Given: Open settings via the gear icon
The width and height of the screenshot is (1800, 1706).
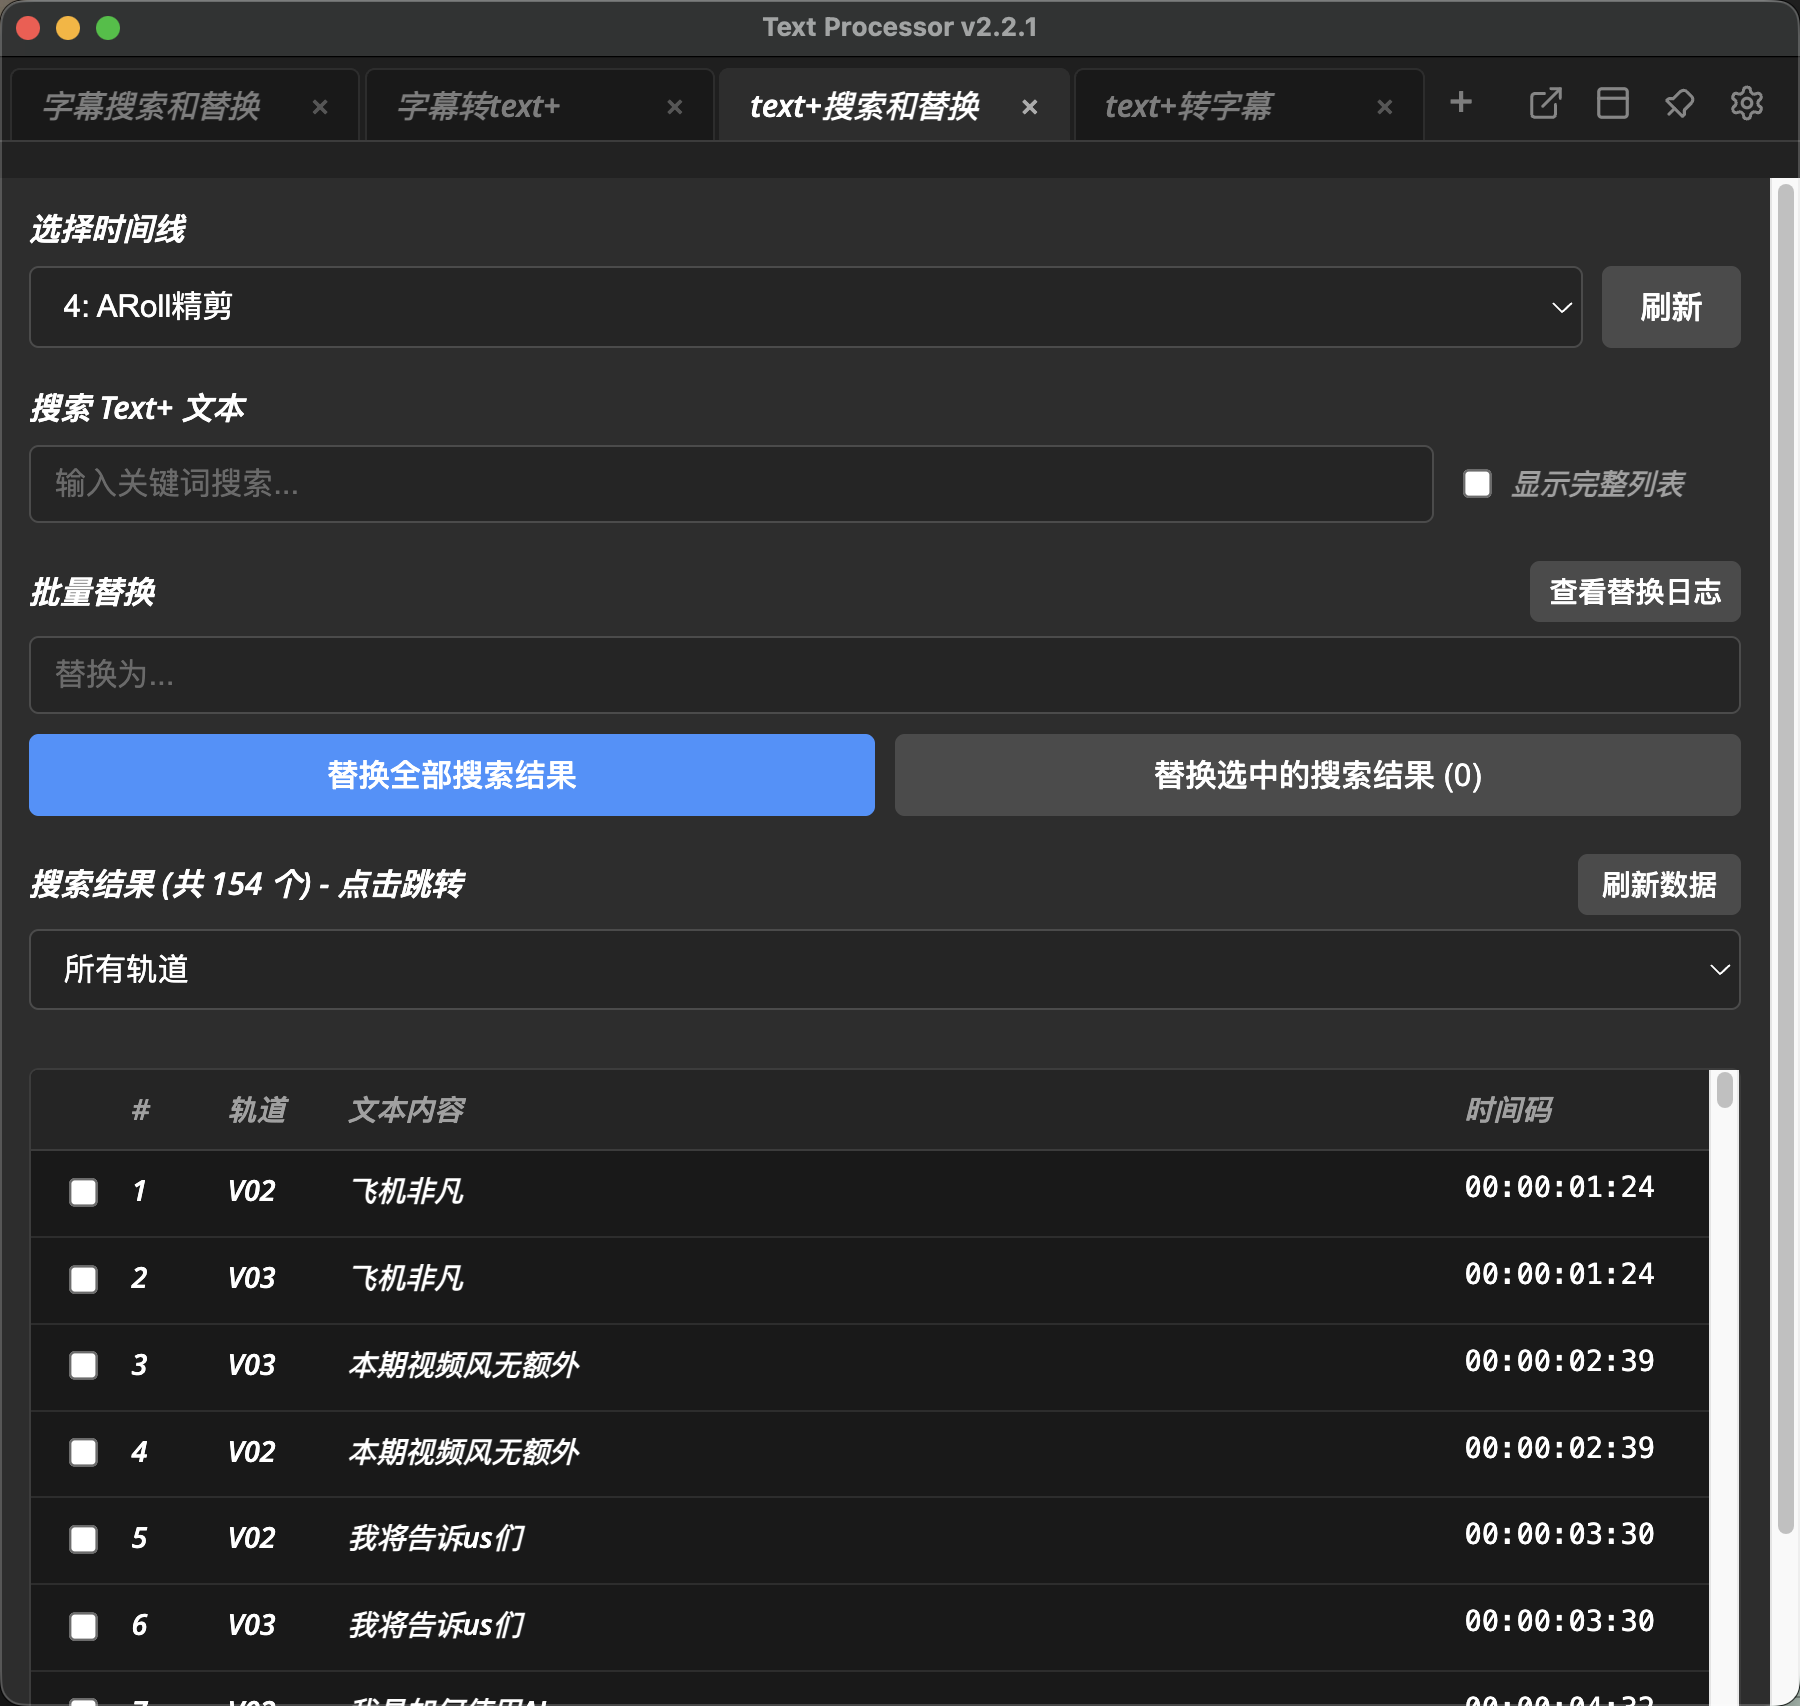Looking at the screenshot, I should pos(1746,103).
